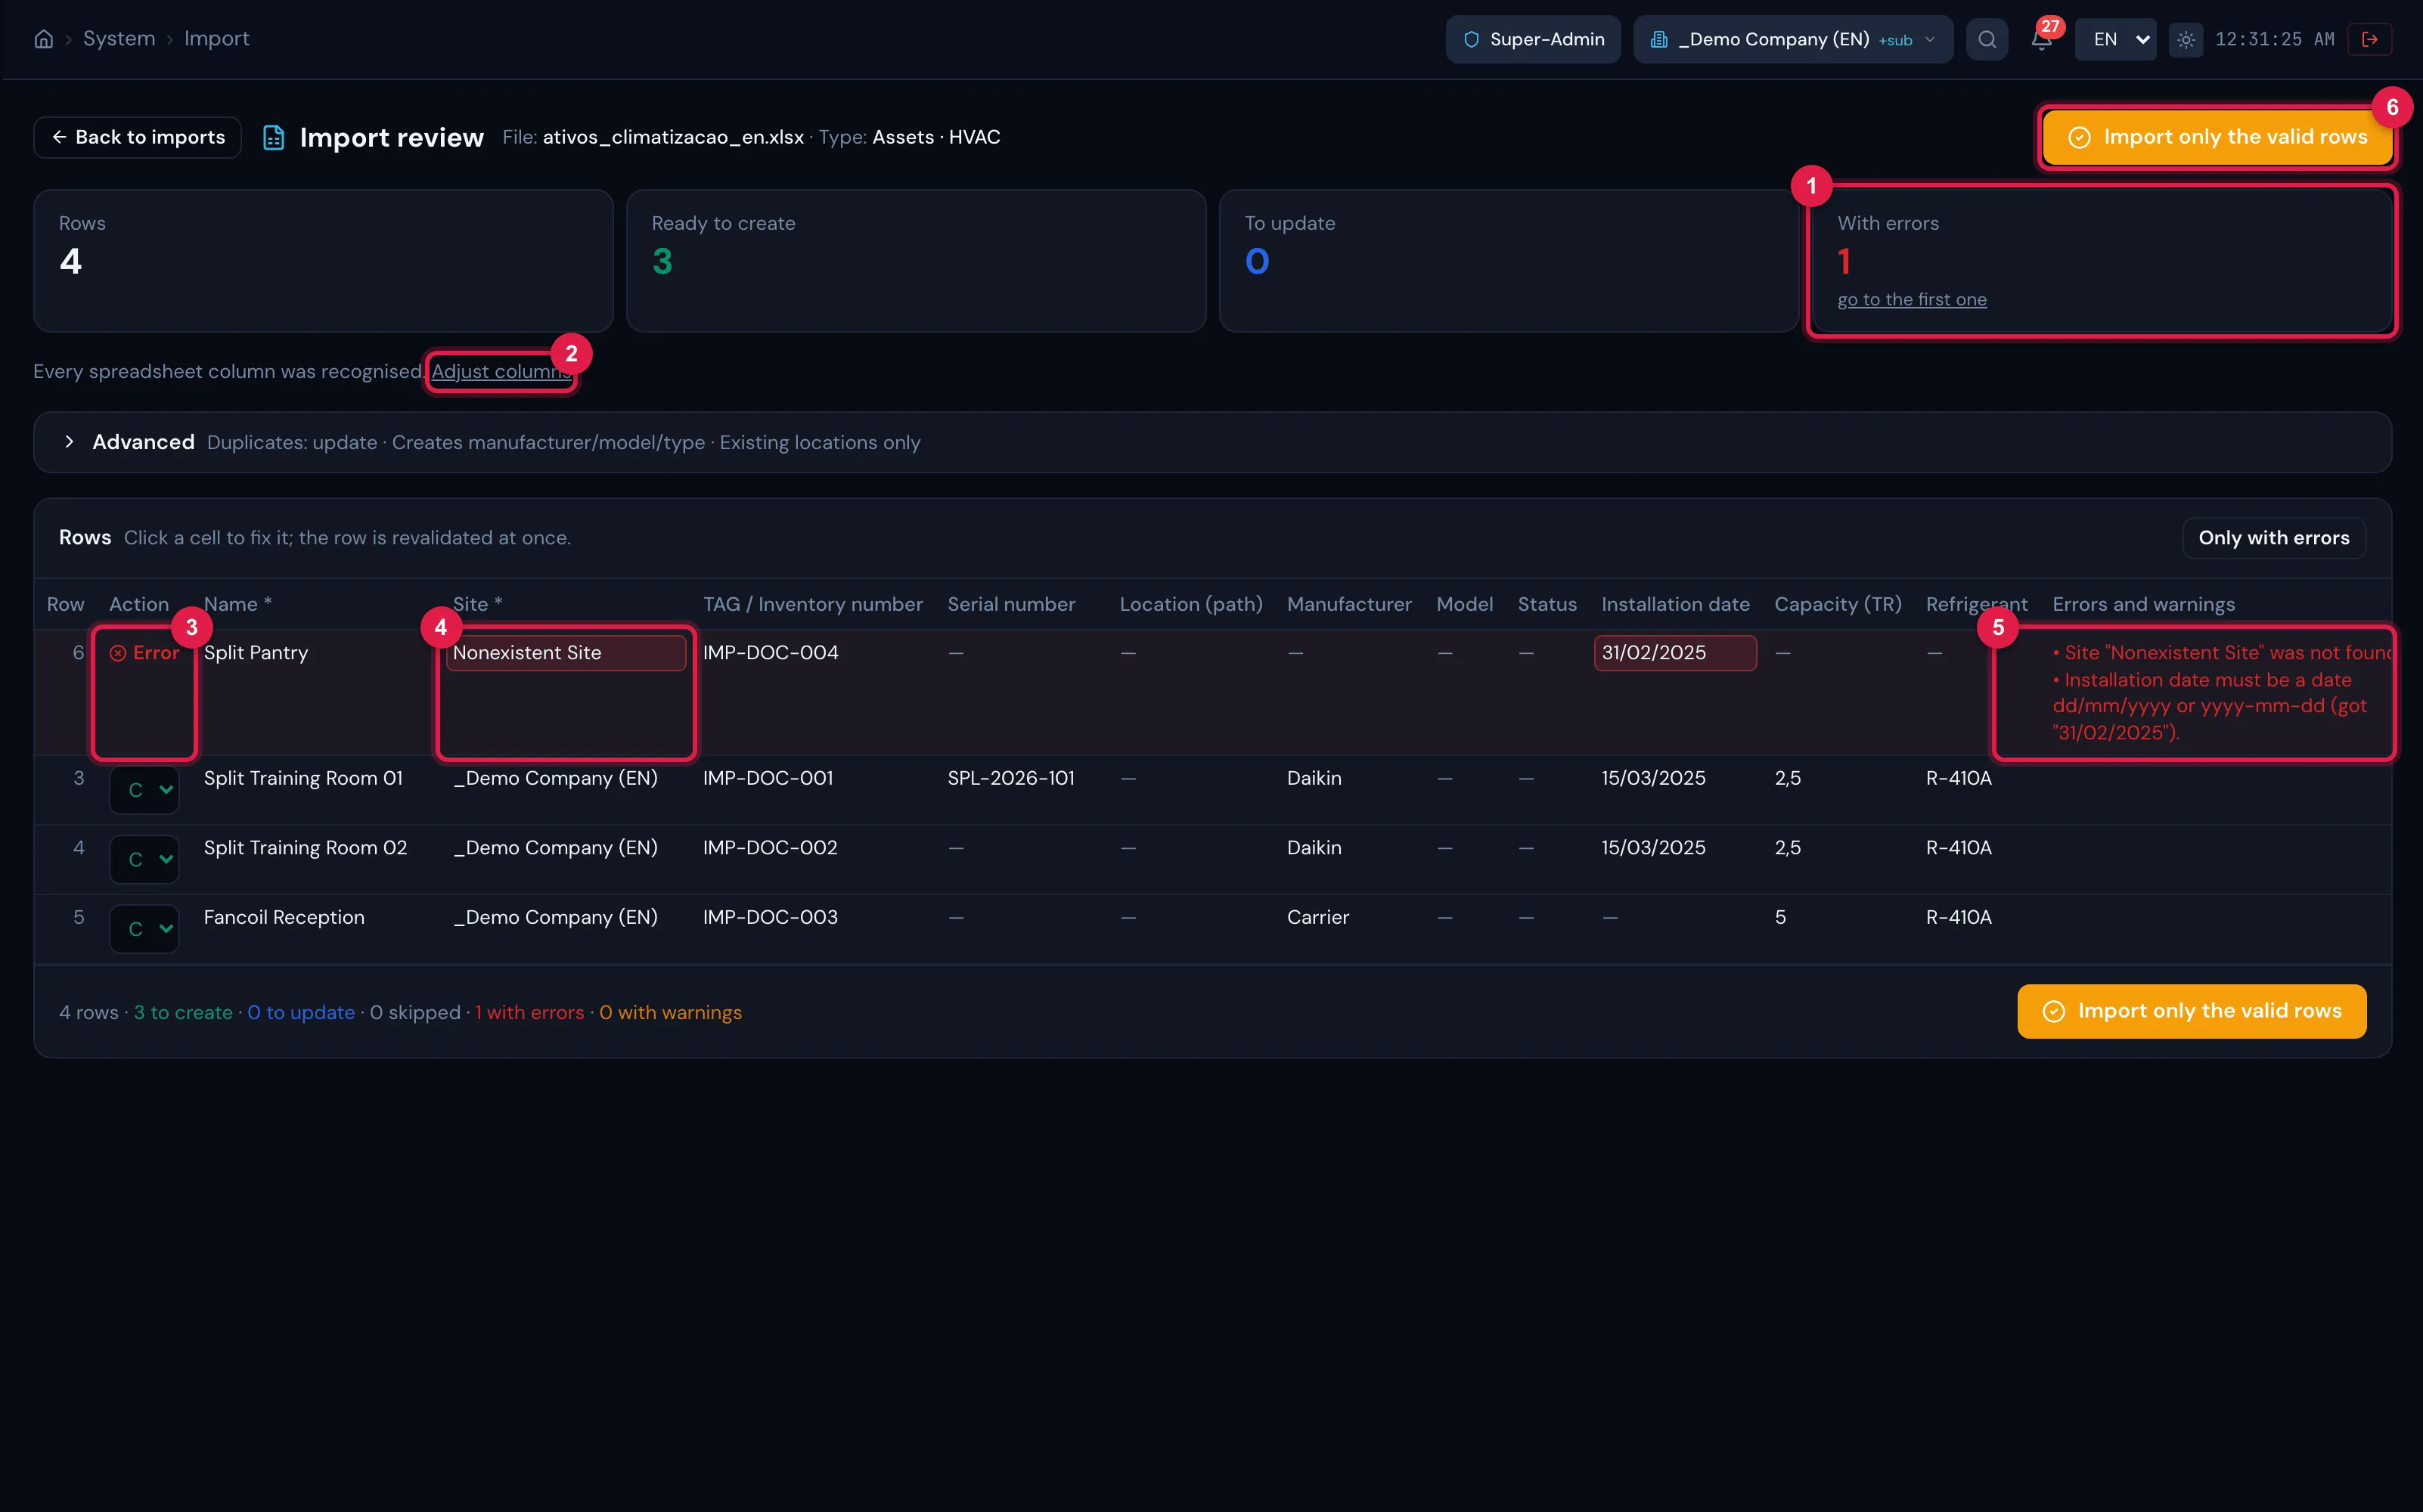The width and height of the screenshot is (2423, 1512).
Task: Click the Import review document icon
Action: click(273, 138)
